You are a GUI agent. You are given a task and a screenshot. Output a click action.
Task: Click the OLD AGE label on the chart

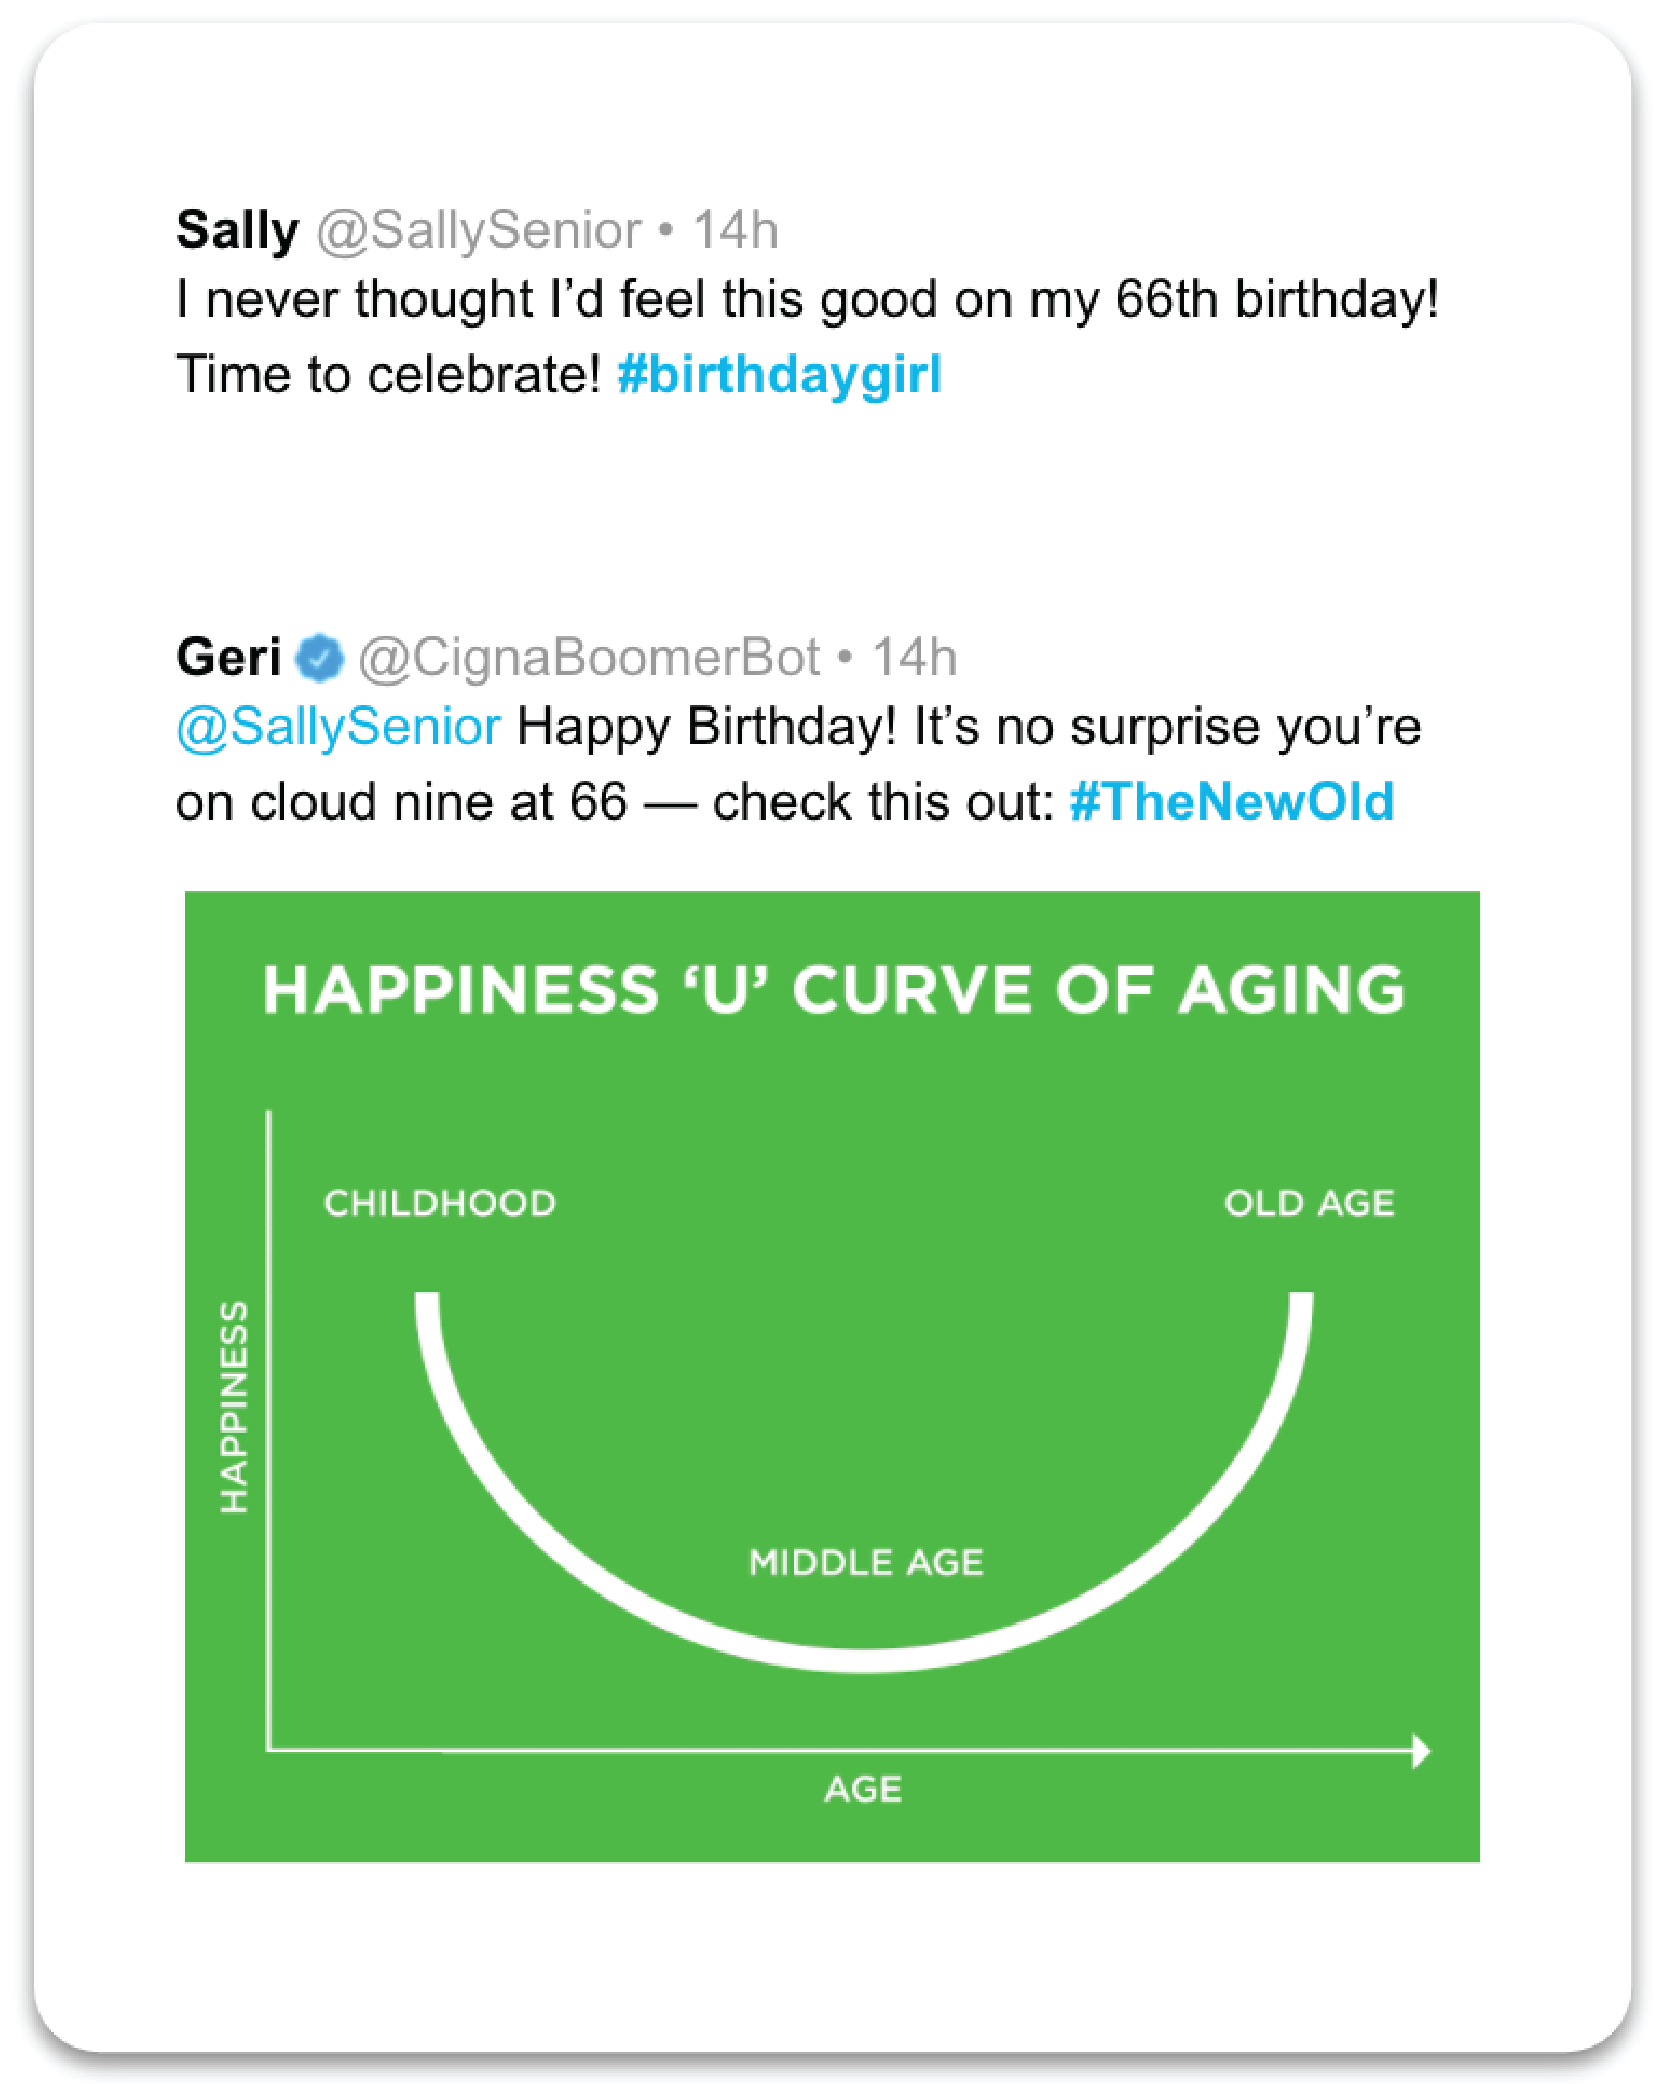click(1309, 1203)
